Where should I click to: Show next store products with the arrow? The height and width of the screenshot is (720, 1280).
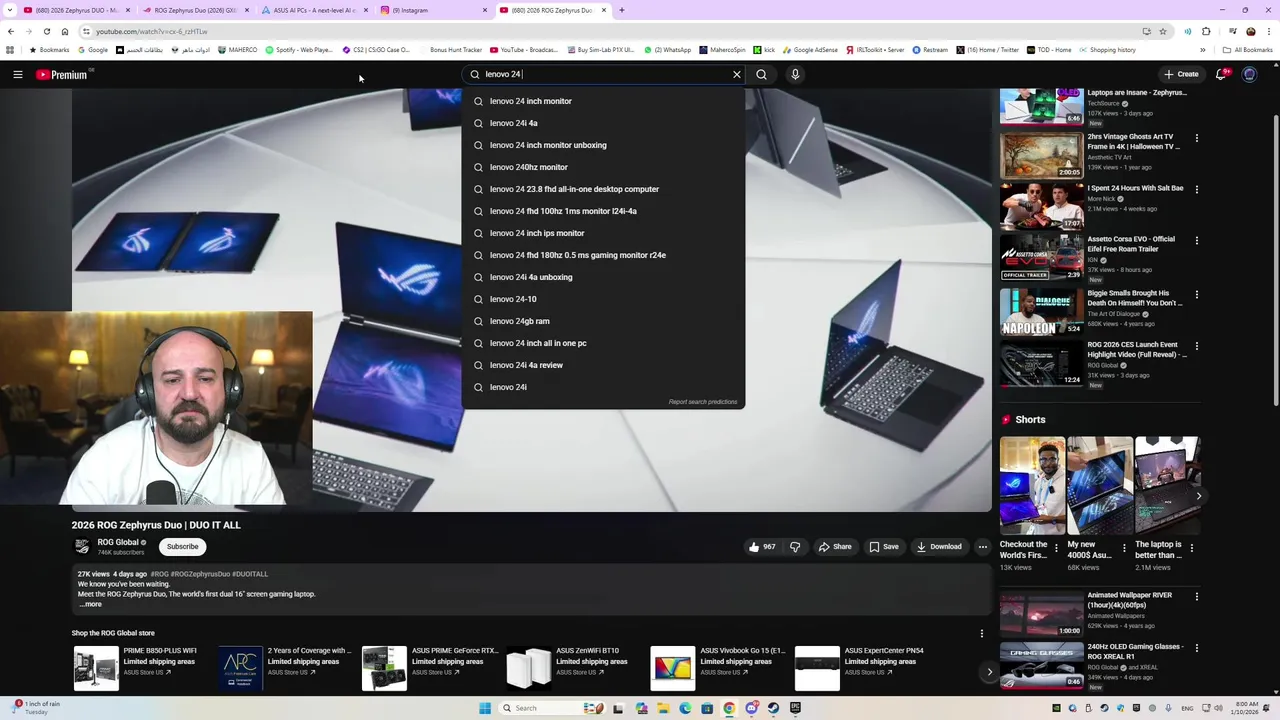(x=989, y=672)
